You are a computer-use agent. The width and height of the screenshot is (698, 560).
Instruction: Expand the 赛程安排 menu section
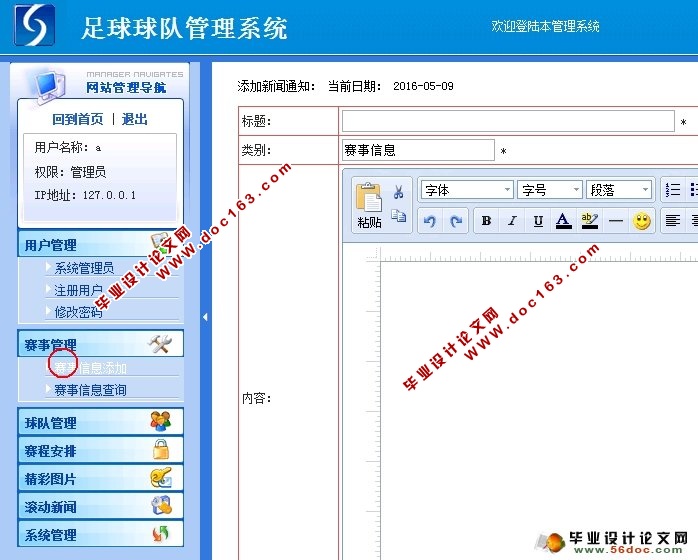pos(101,450)
